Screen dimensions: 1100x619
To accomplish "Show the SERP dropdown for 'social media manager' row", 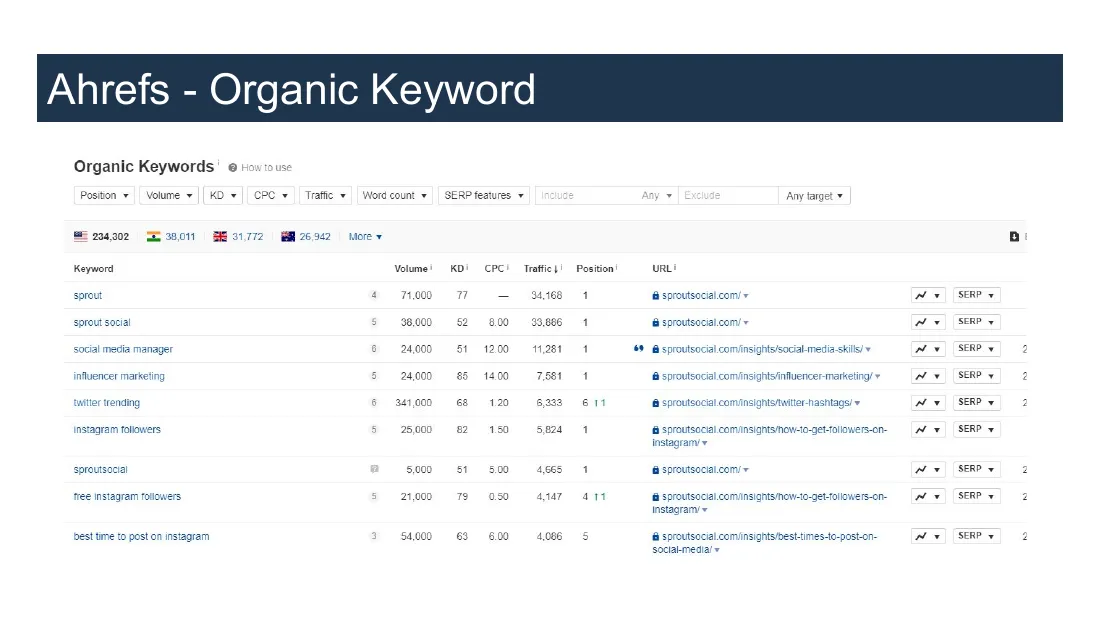I will click(x=977, y=349).
